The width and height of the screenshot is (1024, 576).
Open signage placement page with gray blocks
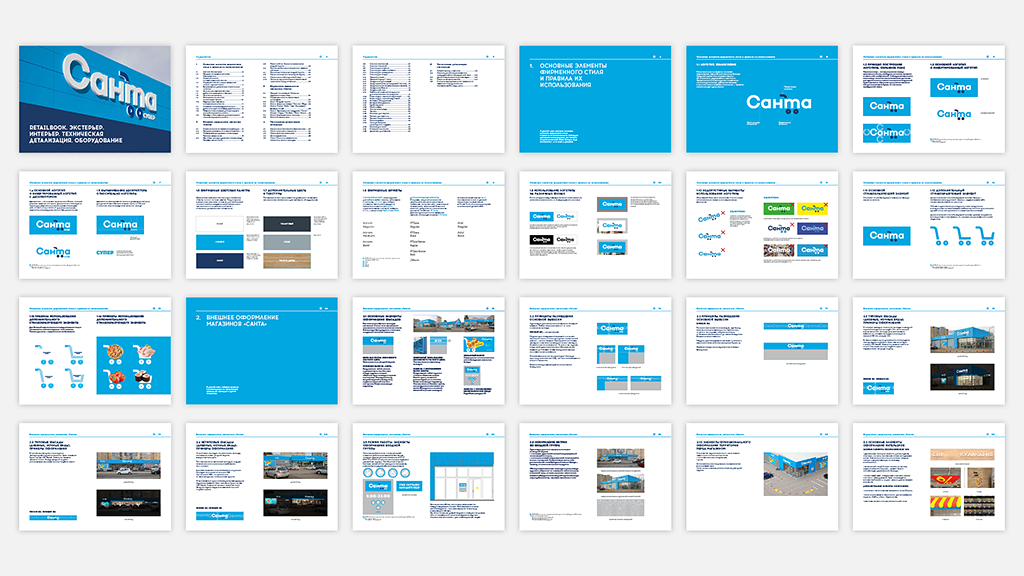[595, 351]
